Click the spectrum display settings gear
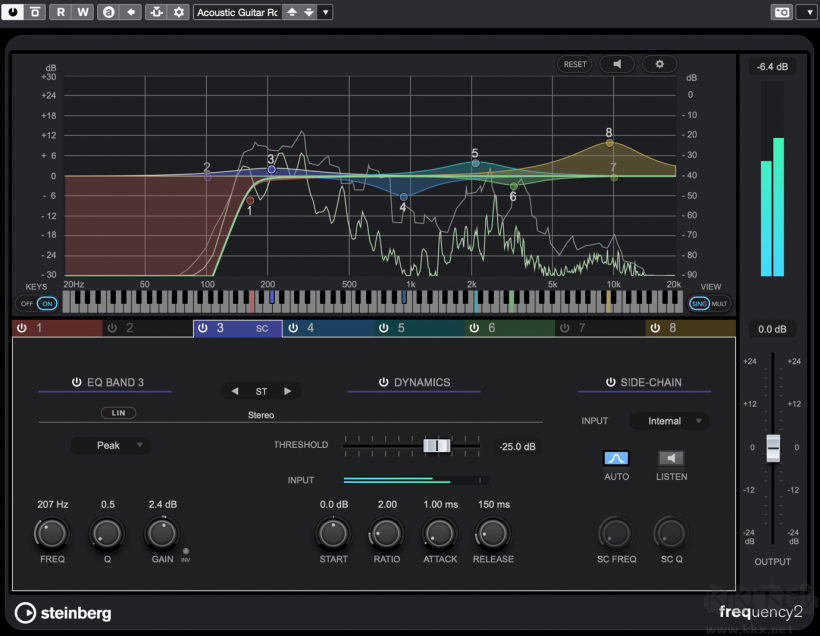This screenshot has width=820, height=636. tap(659, 63)
